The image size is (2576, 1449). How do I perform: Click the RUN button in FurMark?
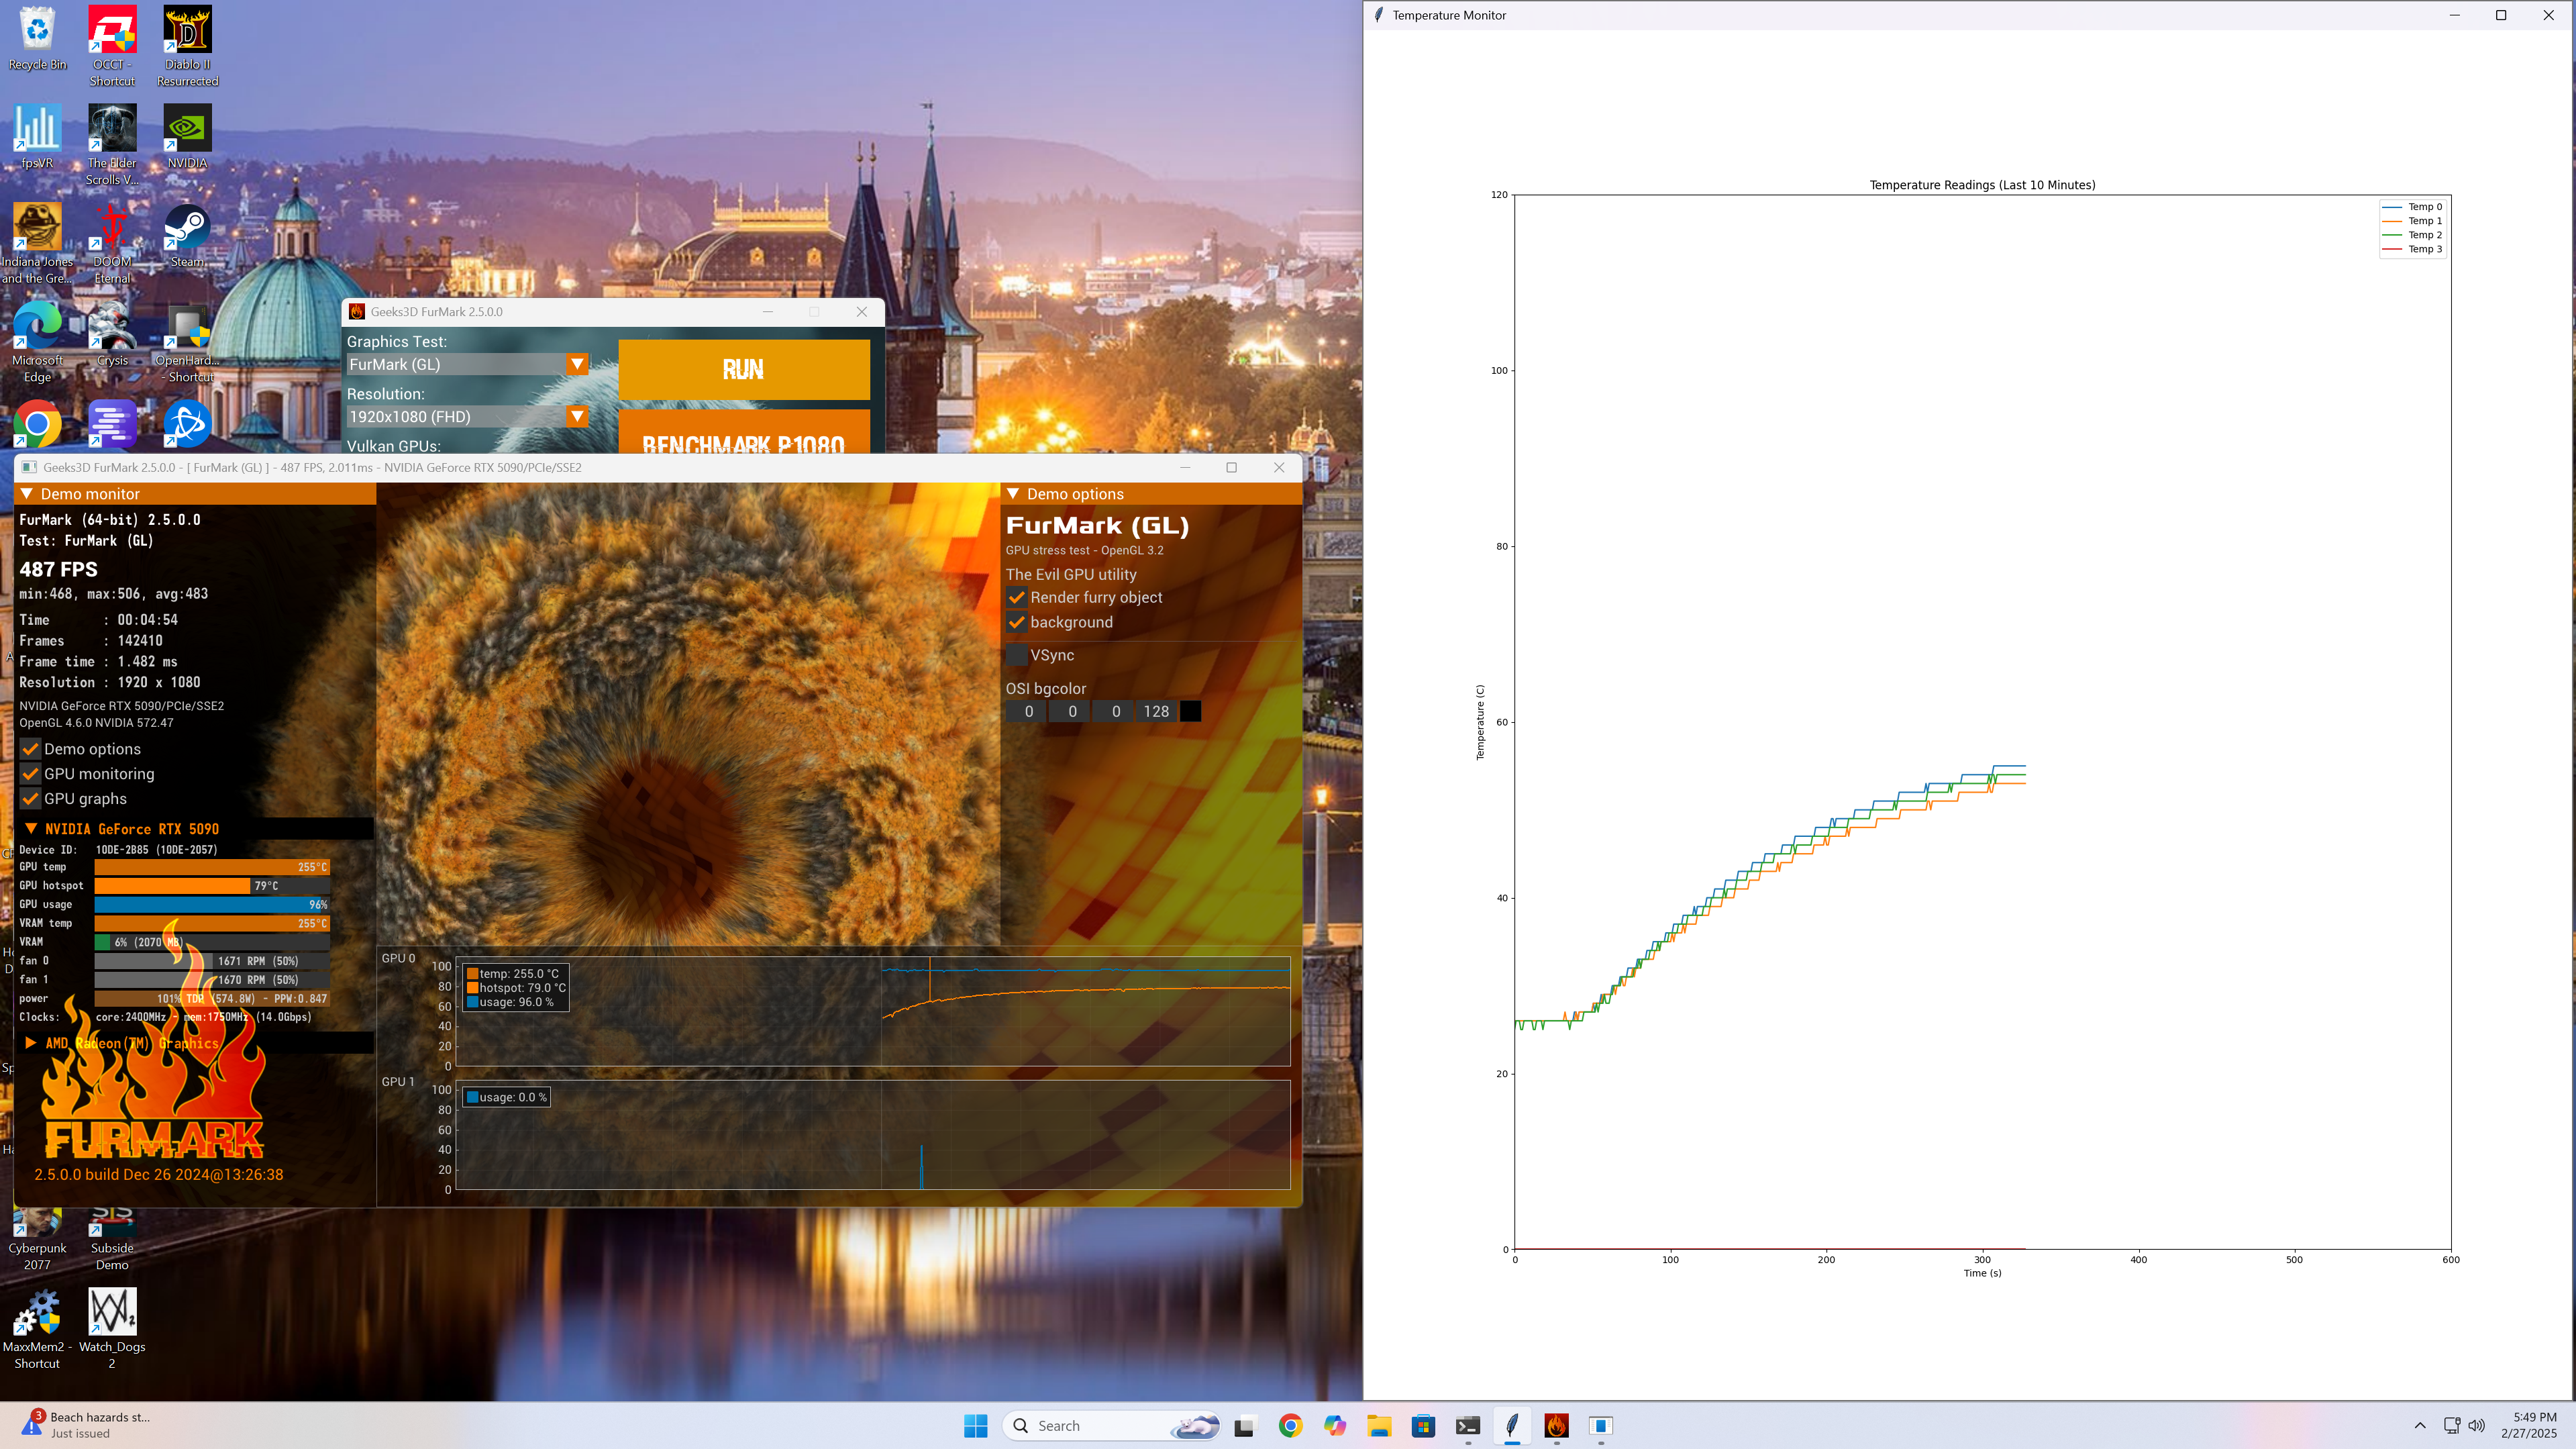tap(743, 369)
